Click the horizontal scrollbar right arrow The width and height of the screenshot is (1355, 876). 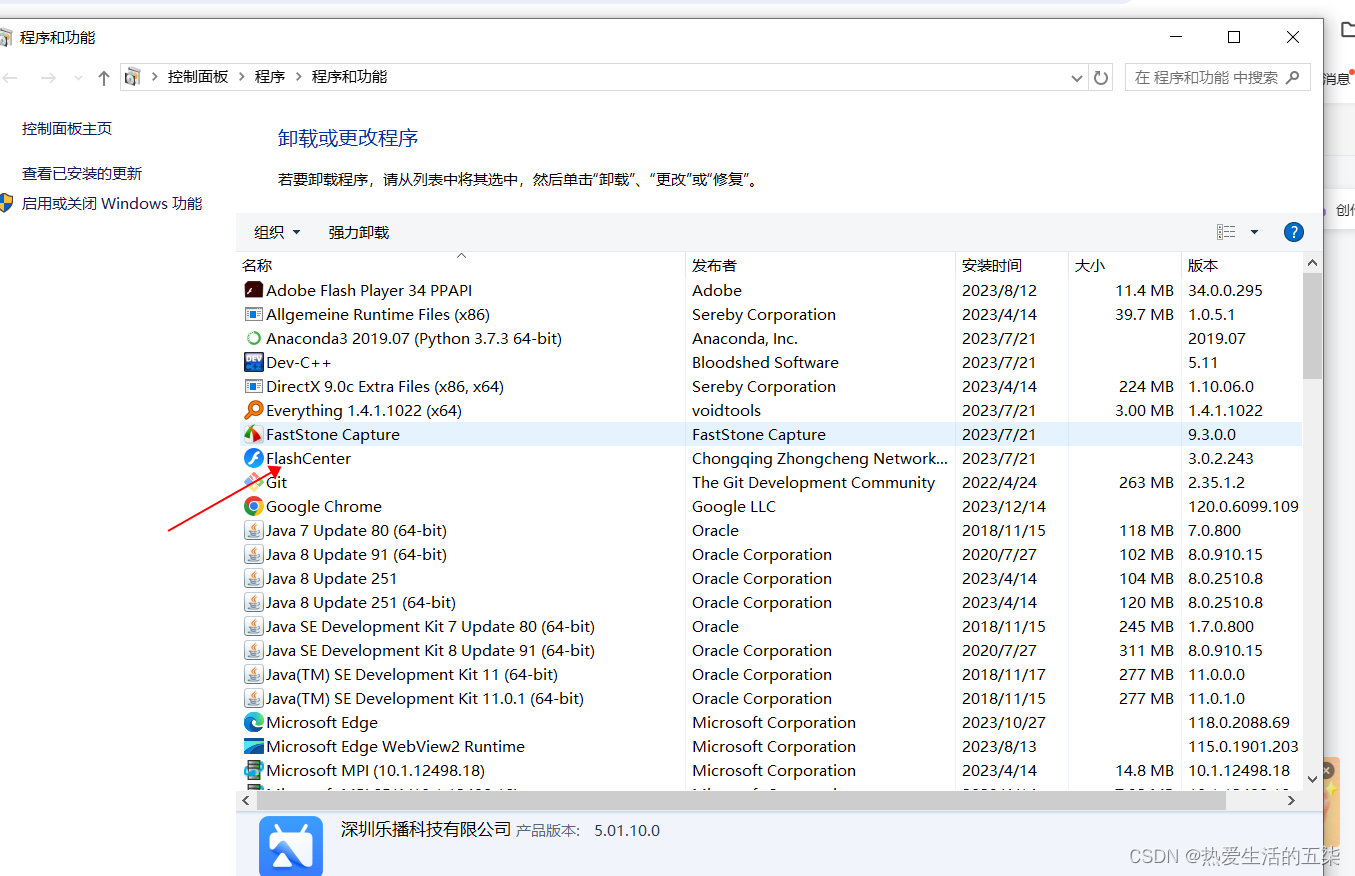pyautogui.click(x=1291, y=801)
